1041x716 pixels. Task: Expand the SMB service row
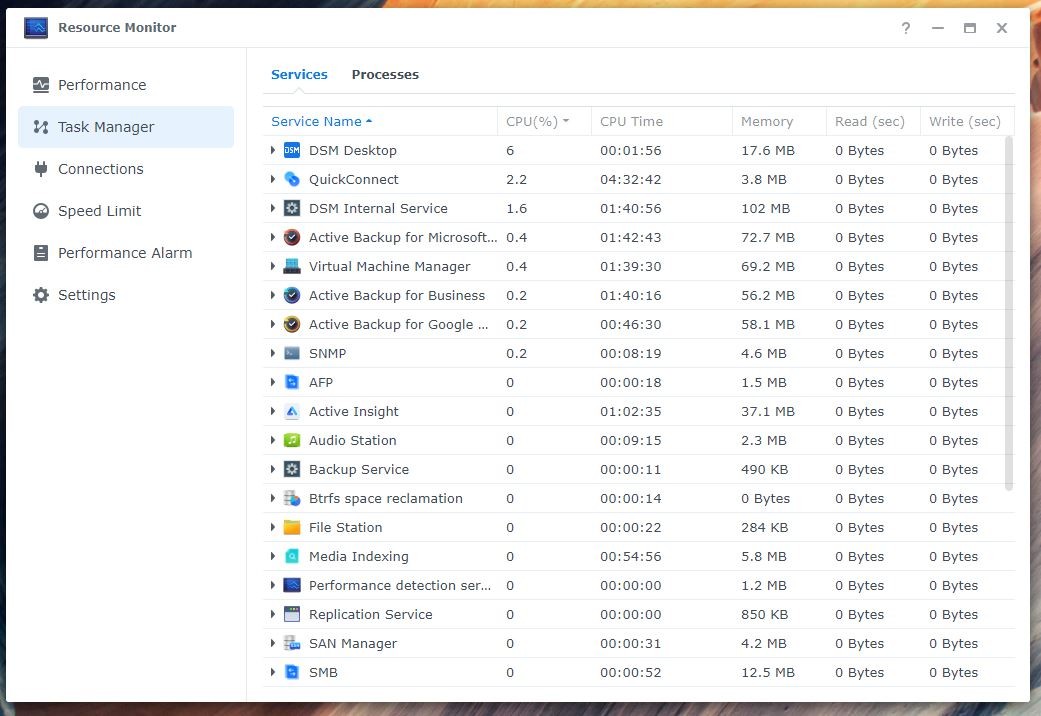273,672
